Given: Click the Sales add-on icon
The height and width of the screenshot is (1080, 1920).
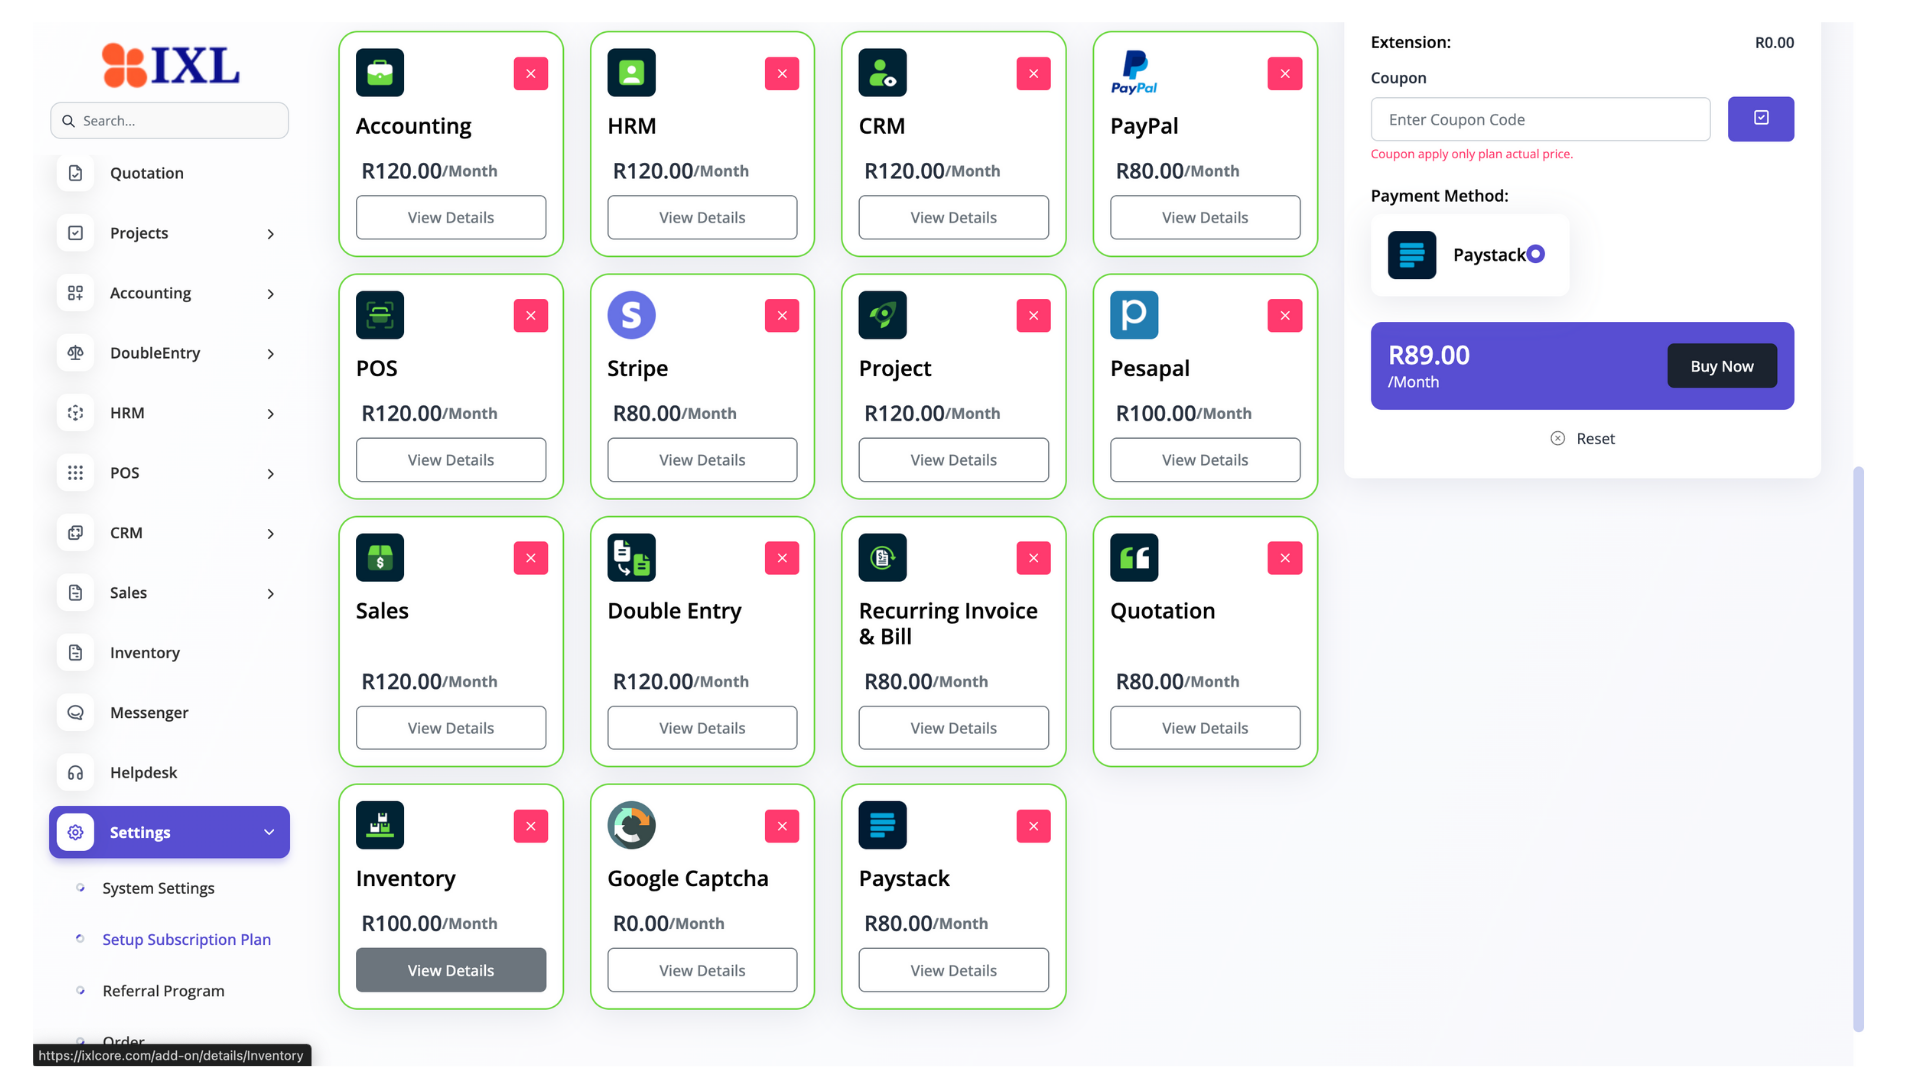Looking at the screenshot, I should click(x=380, y=558).
